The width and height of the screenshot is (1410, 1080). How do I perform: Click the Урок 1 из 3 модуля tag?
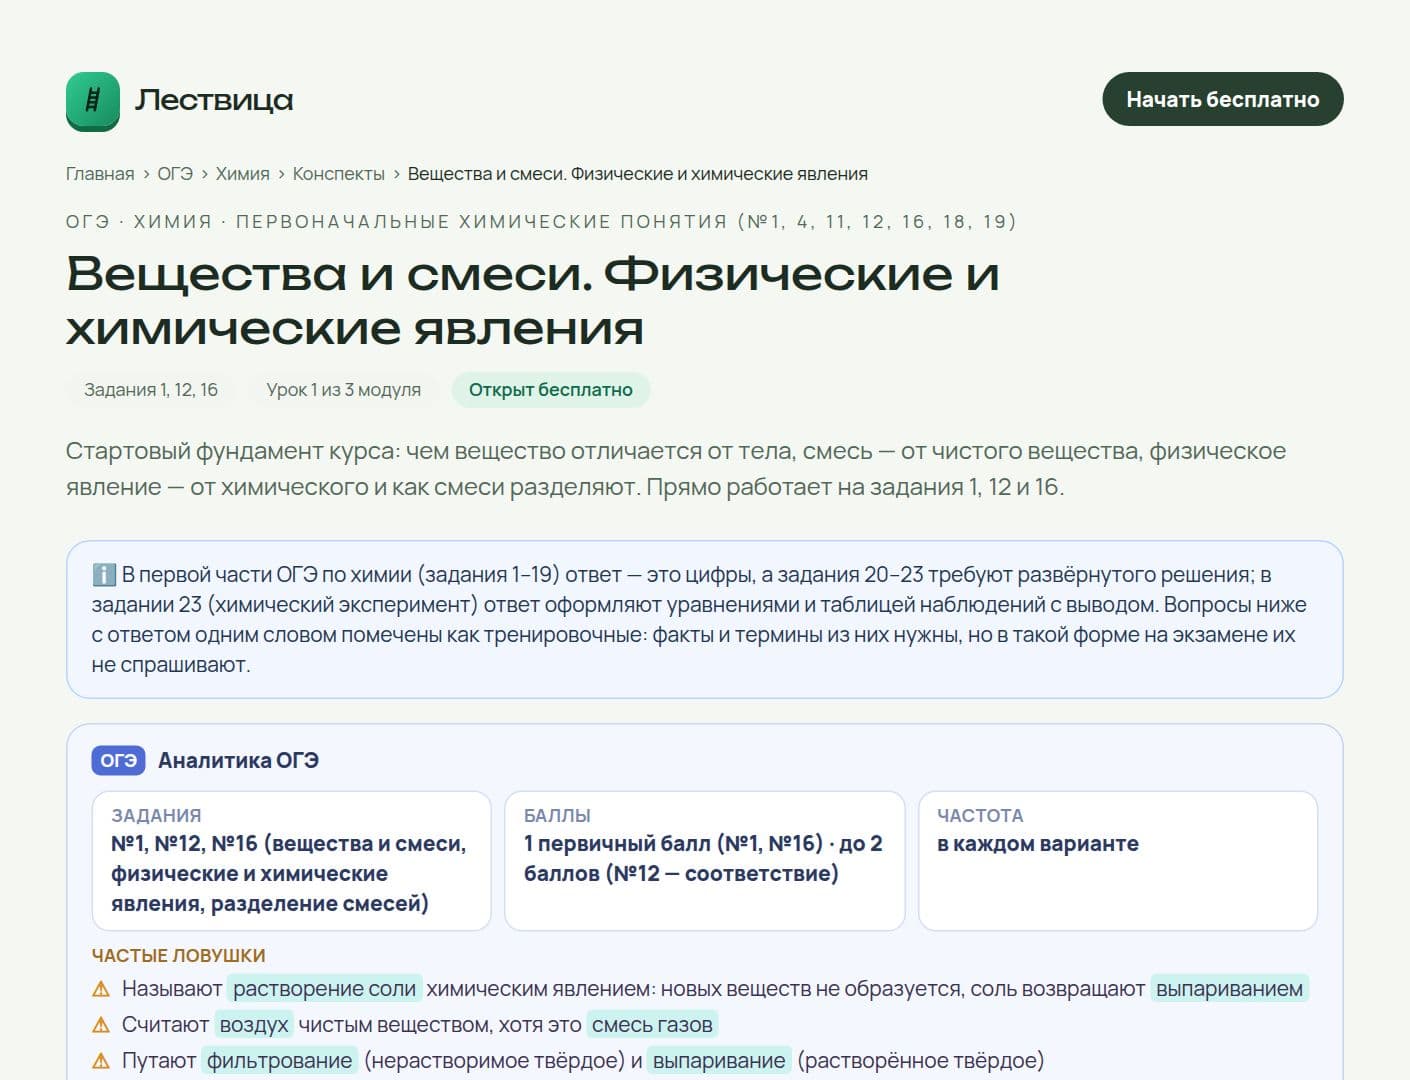click(x=344, y=390)
